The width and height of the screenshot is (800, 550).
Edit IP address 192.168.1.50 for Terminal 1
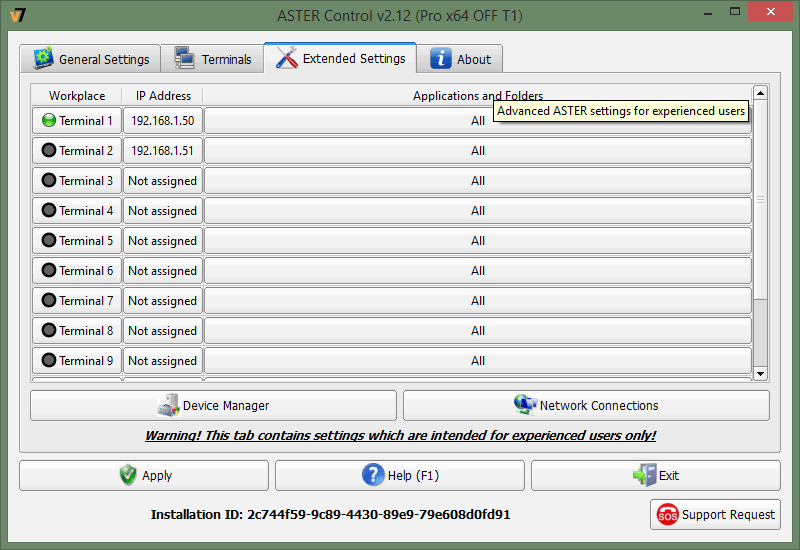click(163, 120)
